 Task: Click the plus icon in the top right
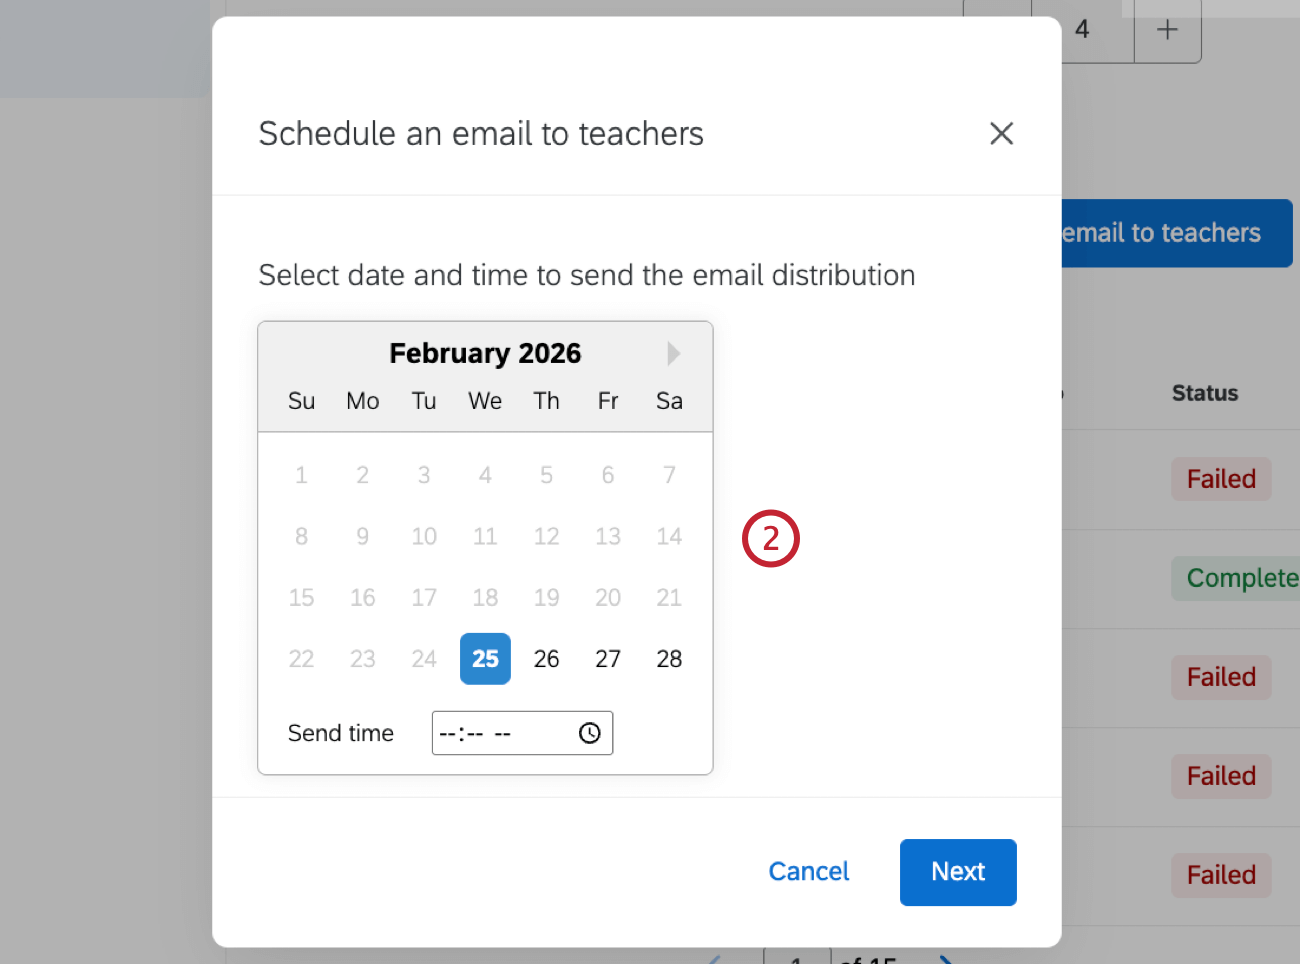[1167, 30]
